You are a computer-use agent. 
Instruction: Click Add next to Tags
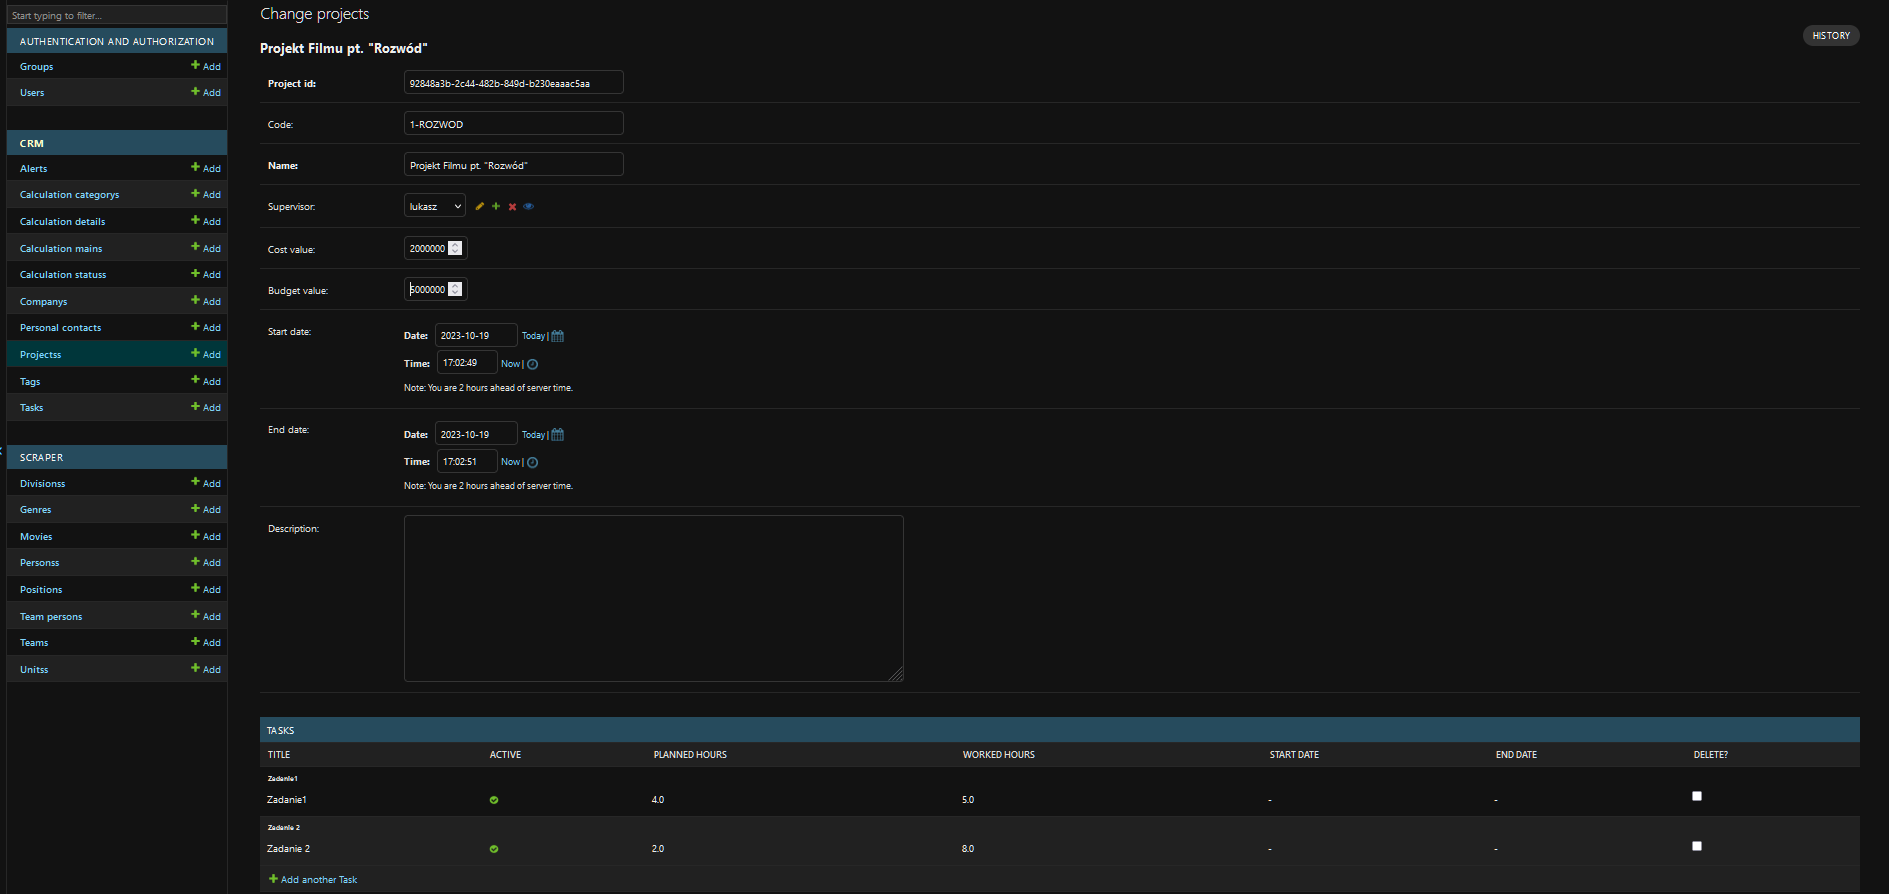(x=206, y=381)
